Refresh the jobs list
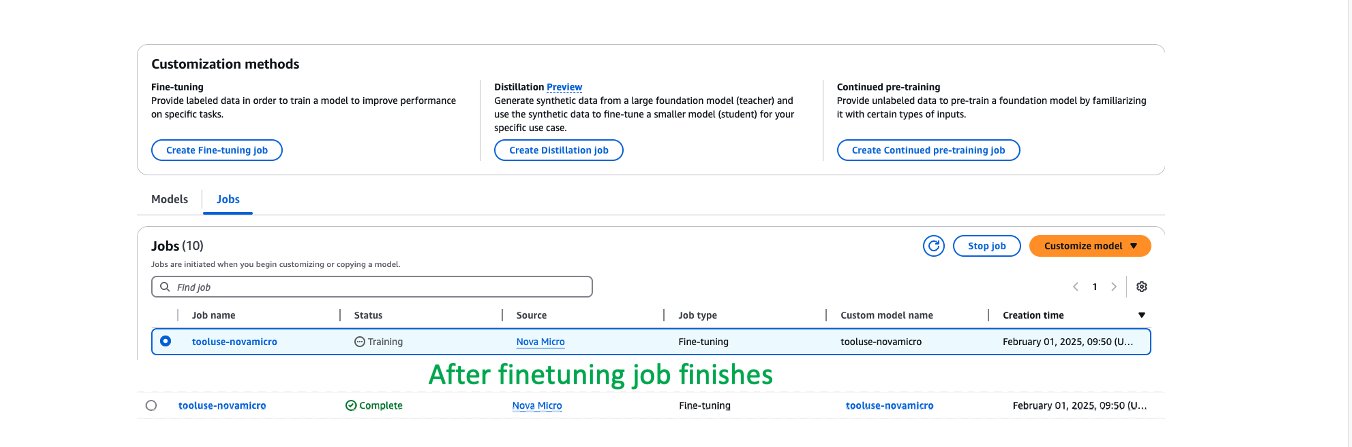The width and height of the screenshot is (1352, 447). tap(934, 246)
